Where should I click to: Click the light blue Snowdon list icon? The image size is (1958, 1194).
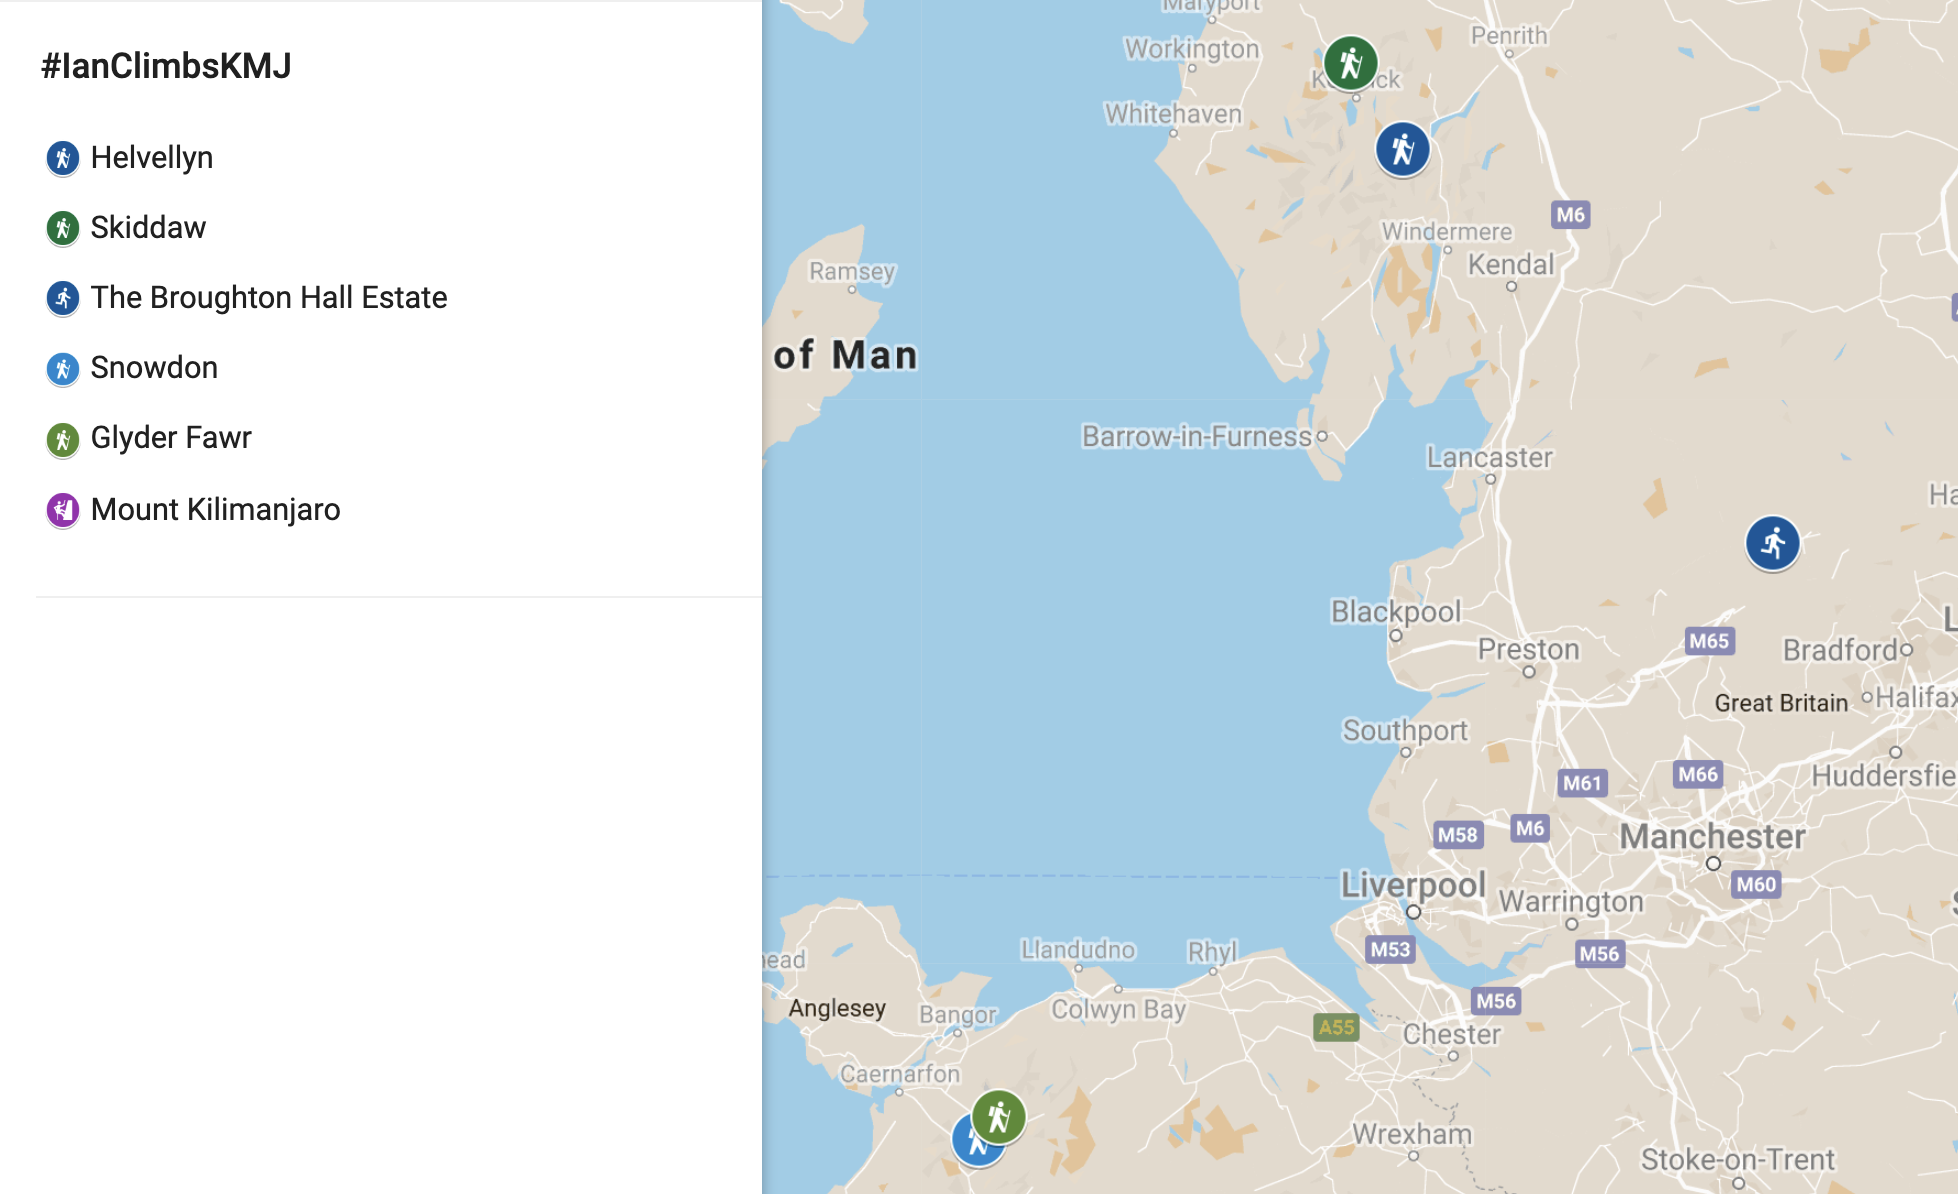point(63,369)
